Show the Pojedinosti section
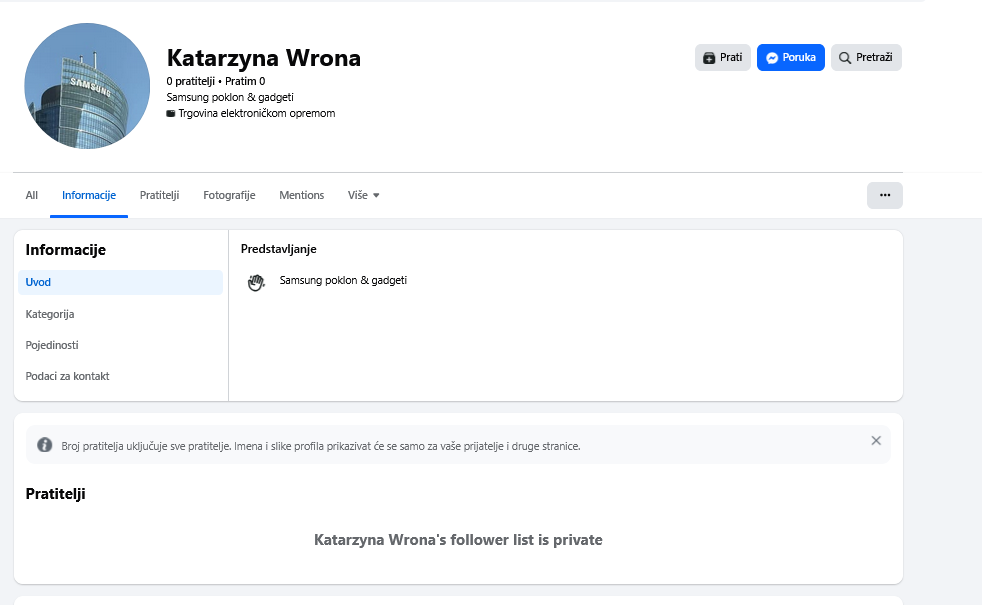Image resolution: width=982 pixels, height=605 pixels. pyautogui.click(x=52, y=345)
